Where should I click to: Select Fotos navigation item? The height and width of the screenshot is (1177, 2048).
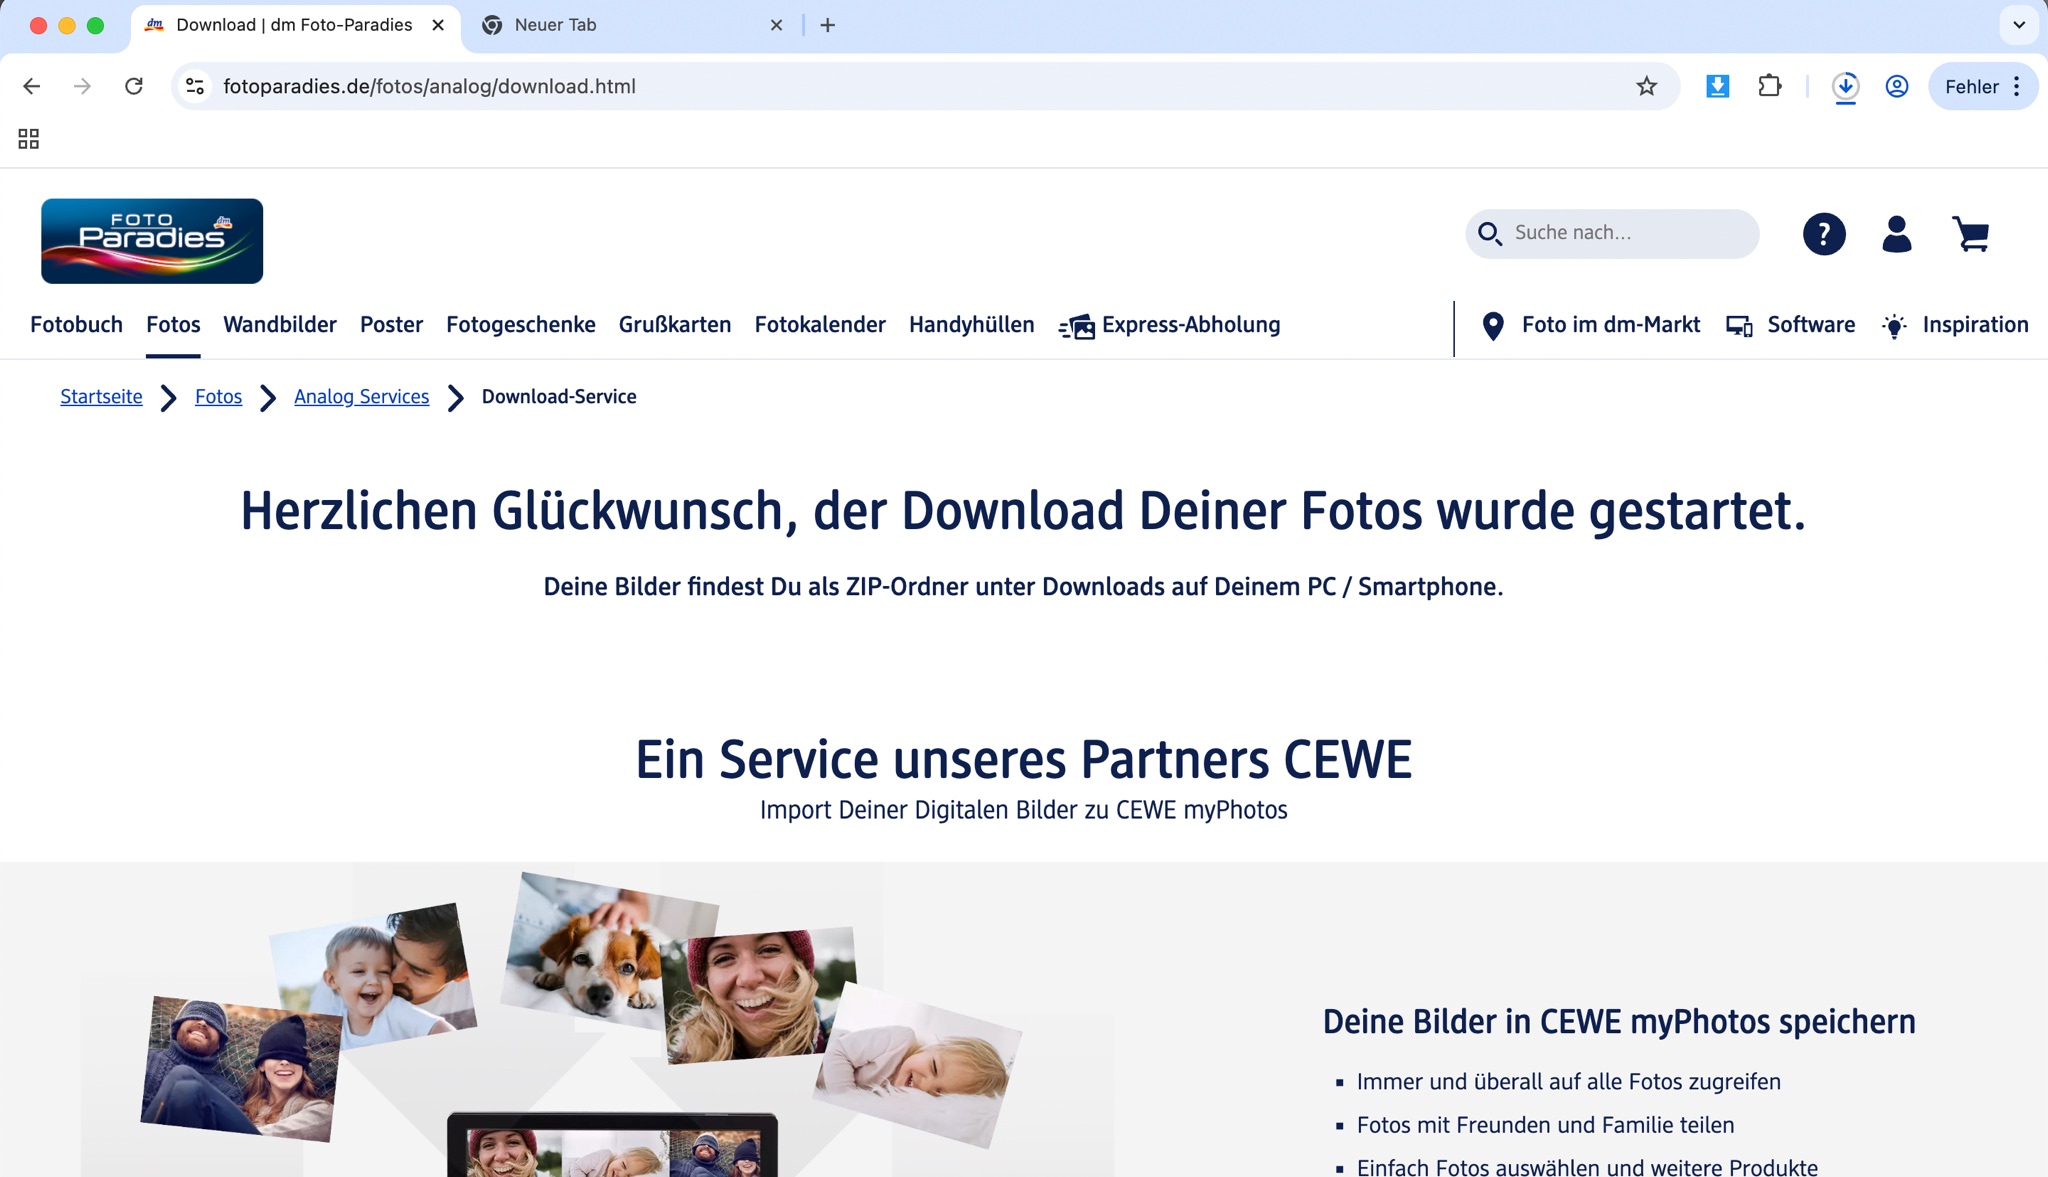pyautogui.click(x=173, y=325)
